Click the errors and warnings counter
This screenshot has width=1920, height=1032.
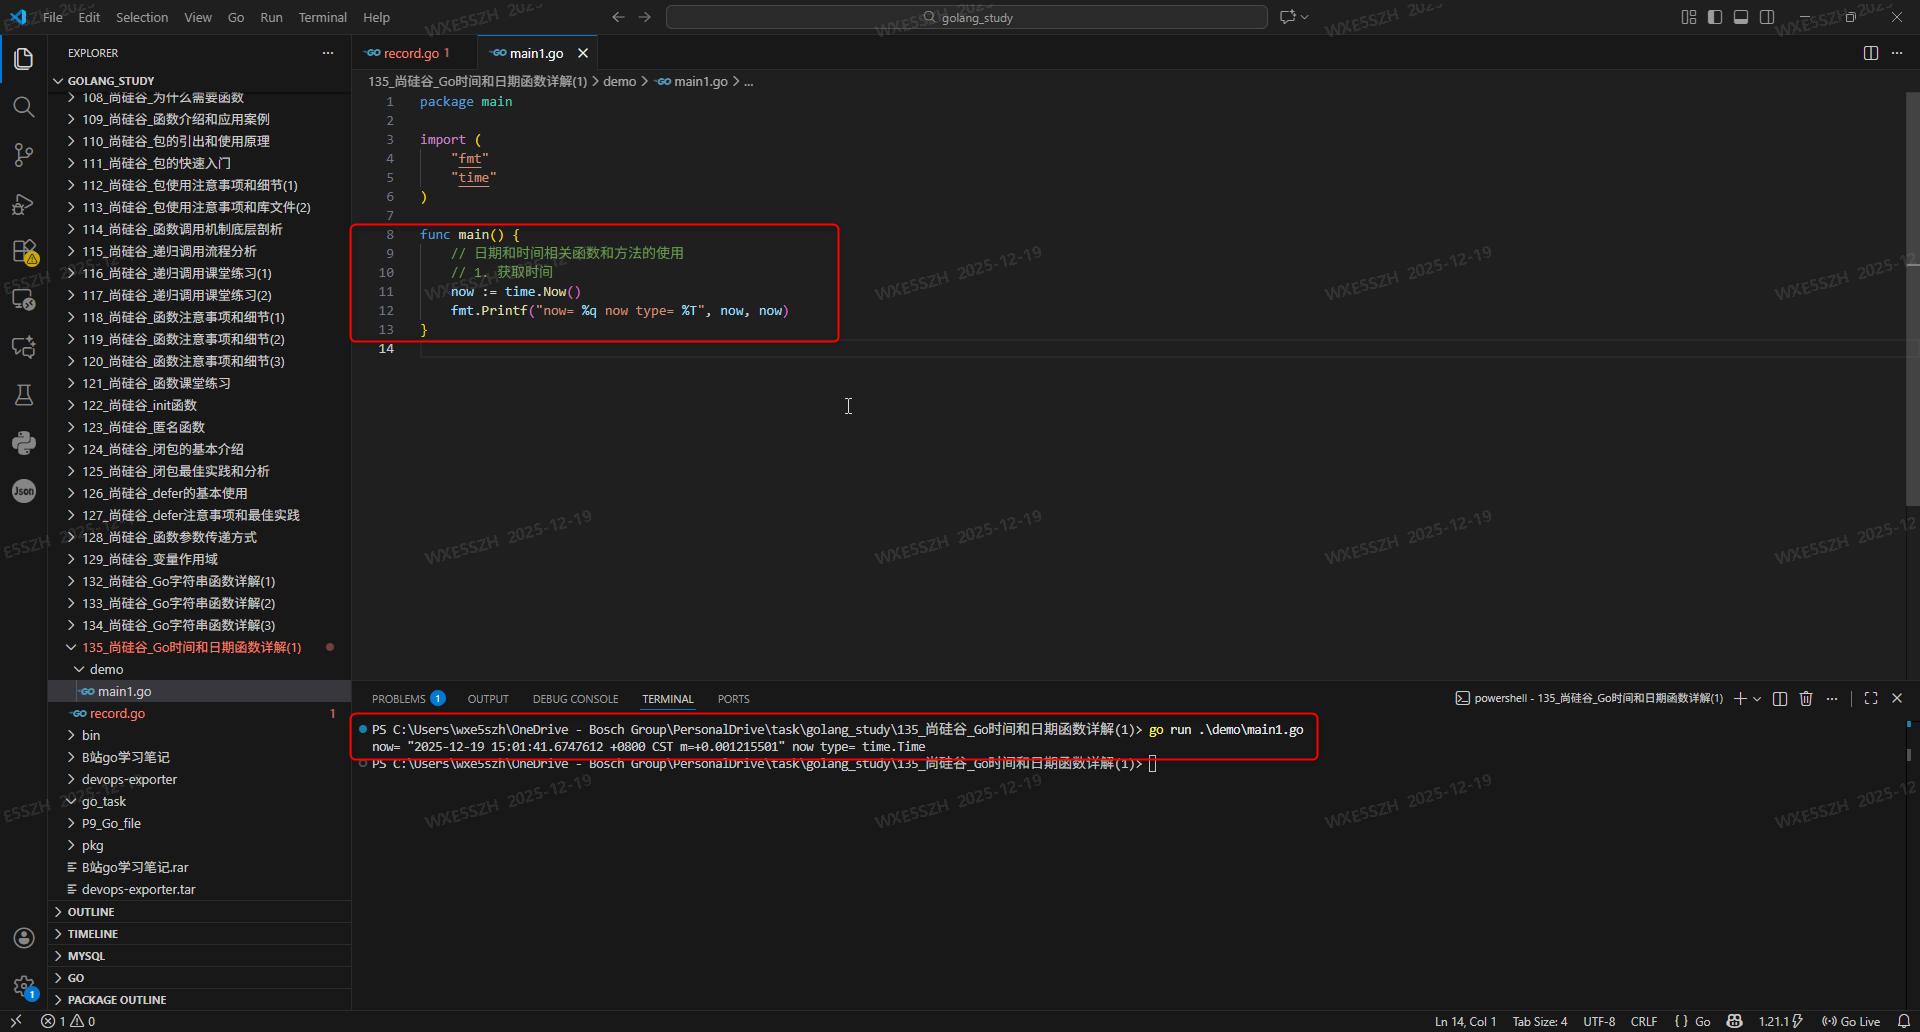(x=68, y=1021)
